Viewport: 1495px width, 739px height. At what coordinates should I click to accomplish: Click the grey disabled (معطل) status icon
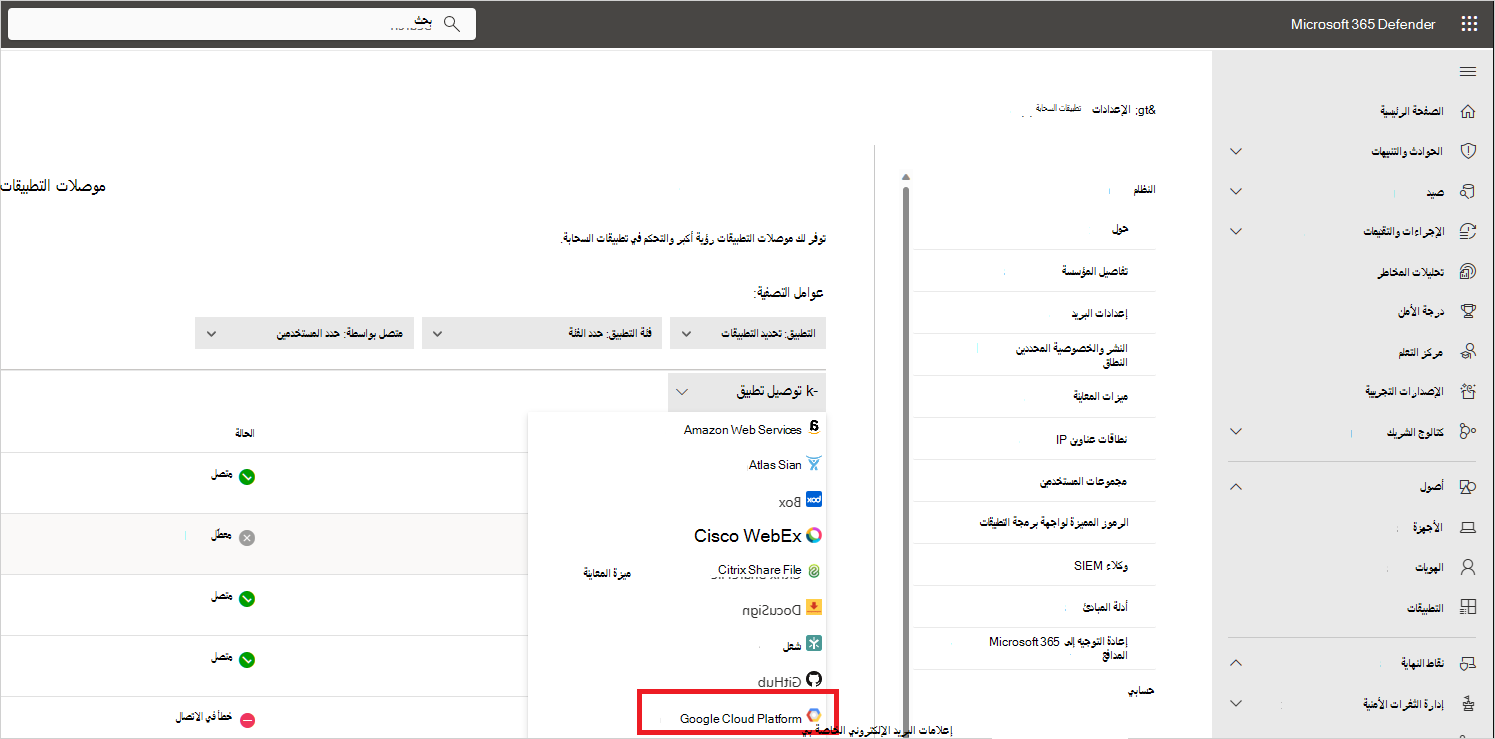[247, 538]
